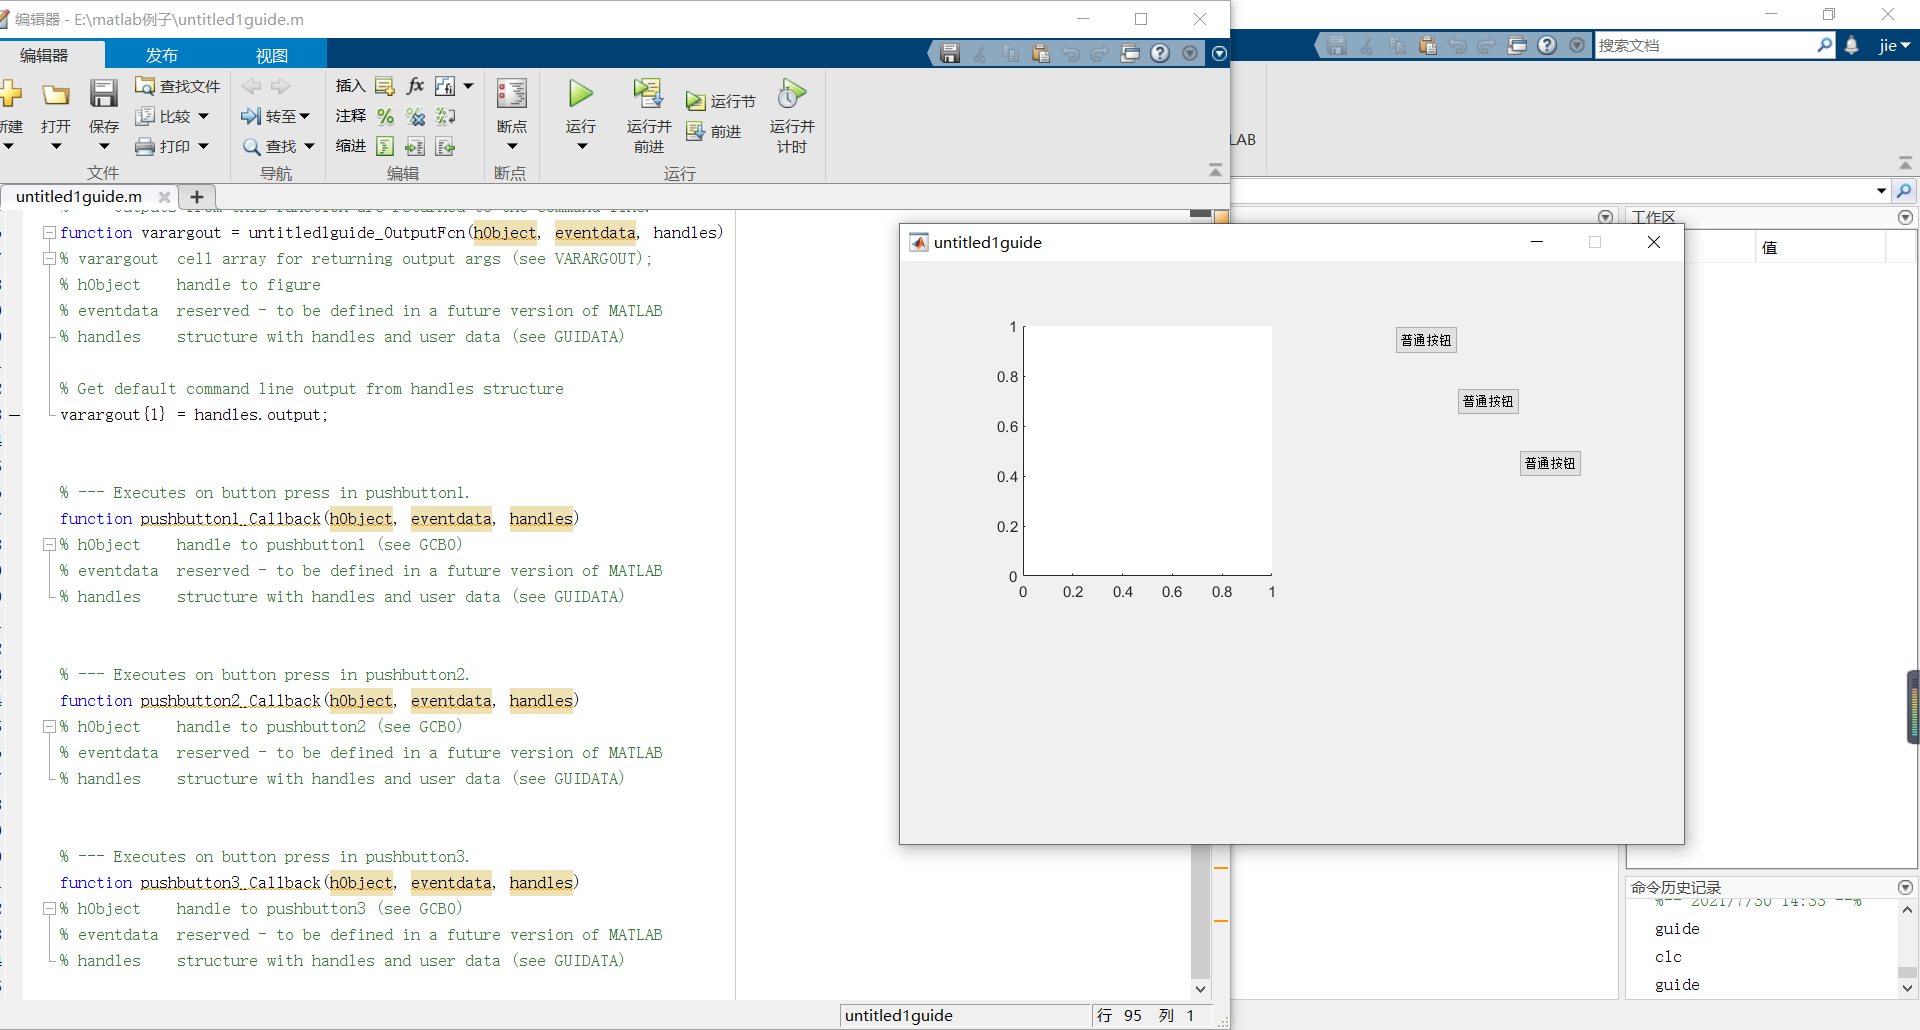Collapse the OutputFcn function fold marker

pos(48,232)
